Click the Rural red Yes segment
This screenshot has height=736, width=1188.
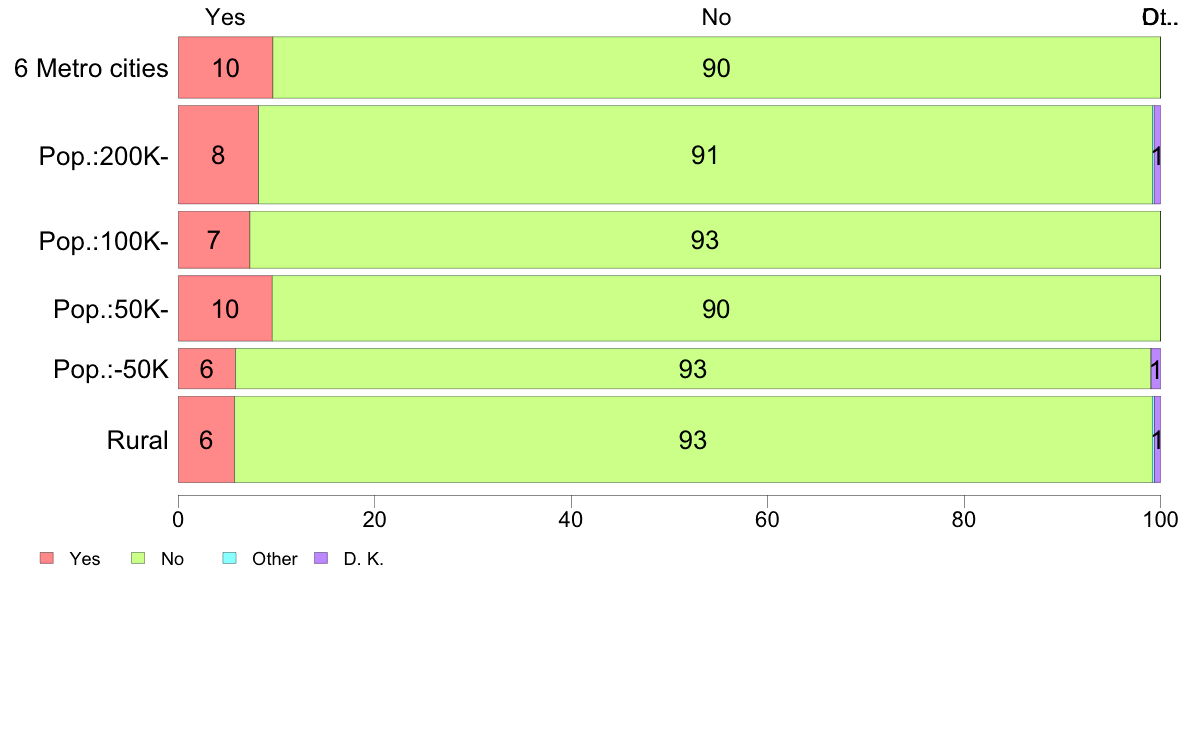click(x=206, y=439)
